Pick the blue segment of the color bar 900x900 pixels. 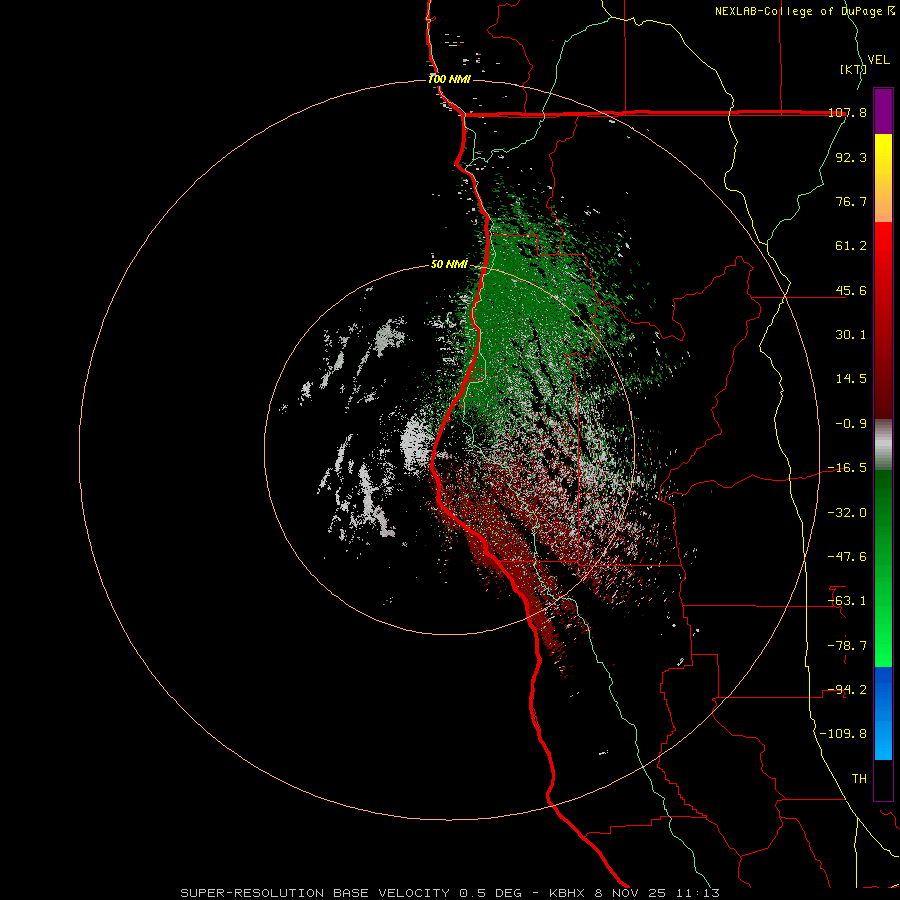click(x=883, y=713)
